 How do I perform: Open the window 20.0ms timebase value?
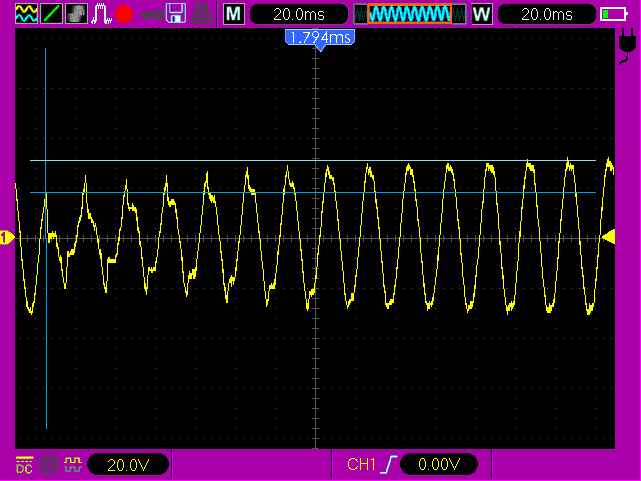[x=546, y=14]
